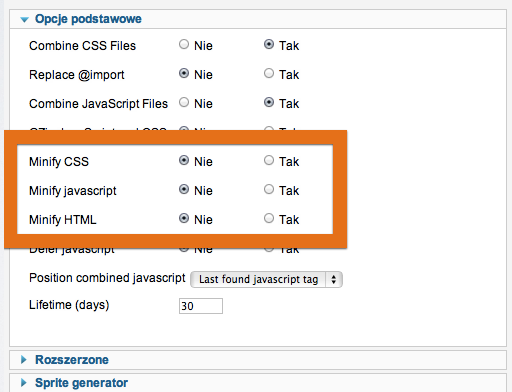Select Nie radio for Minify javascript
512x392 pixels.
(x=184, y=189)
